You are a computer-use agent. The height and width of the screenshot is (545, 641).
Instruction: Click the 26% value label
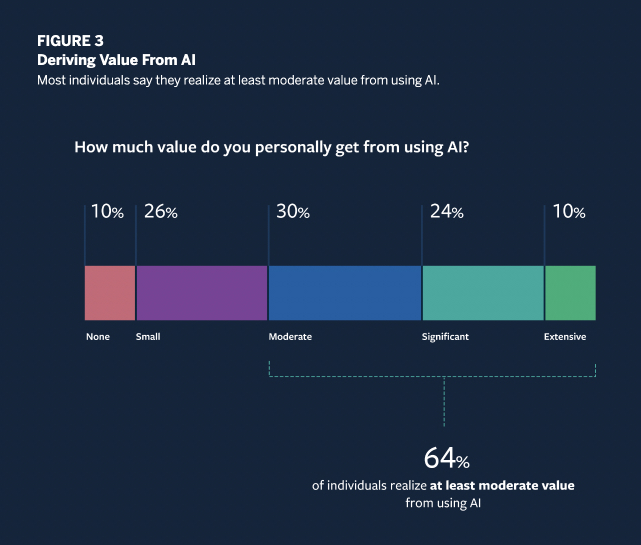(161, 212)
